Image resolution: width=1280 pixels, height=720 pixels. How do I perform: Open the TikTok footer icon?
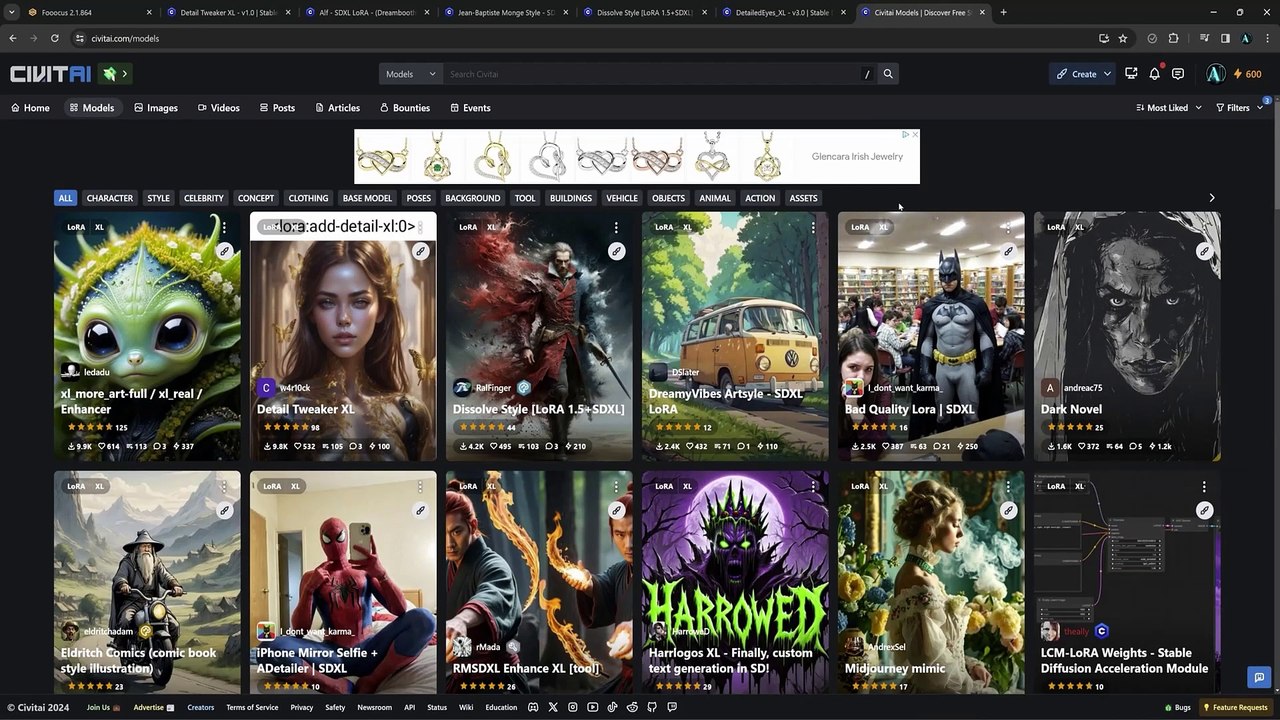(612, 707)
